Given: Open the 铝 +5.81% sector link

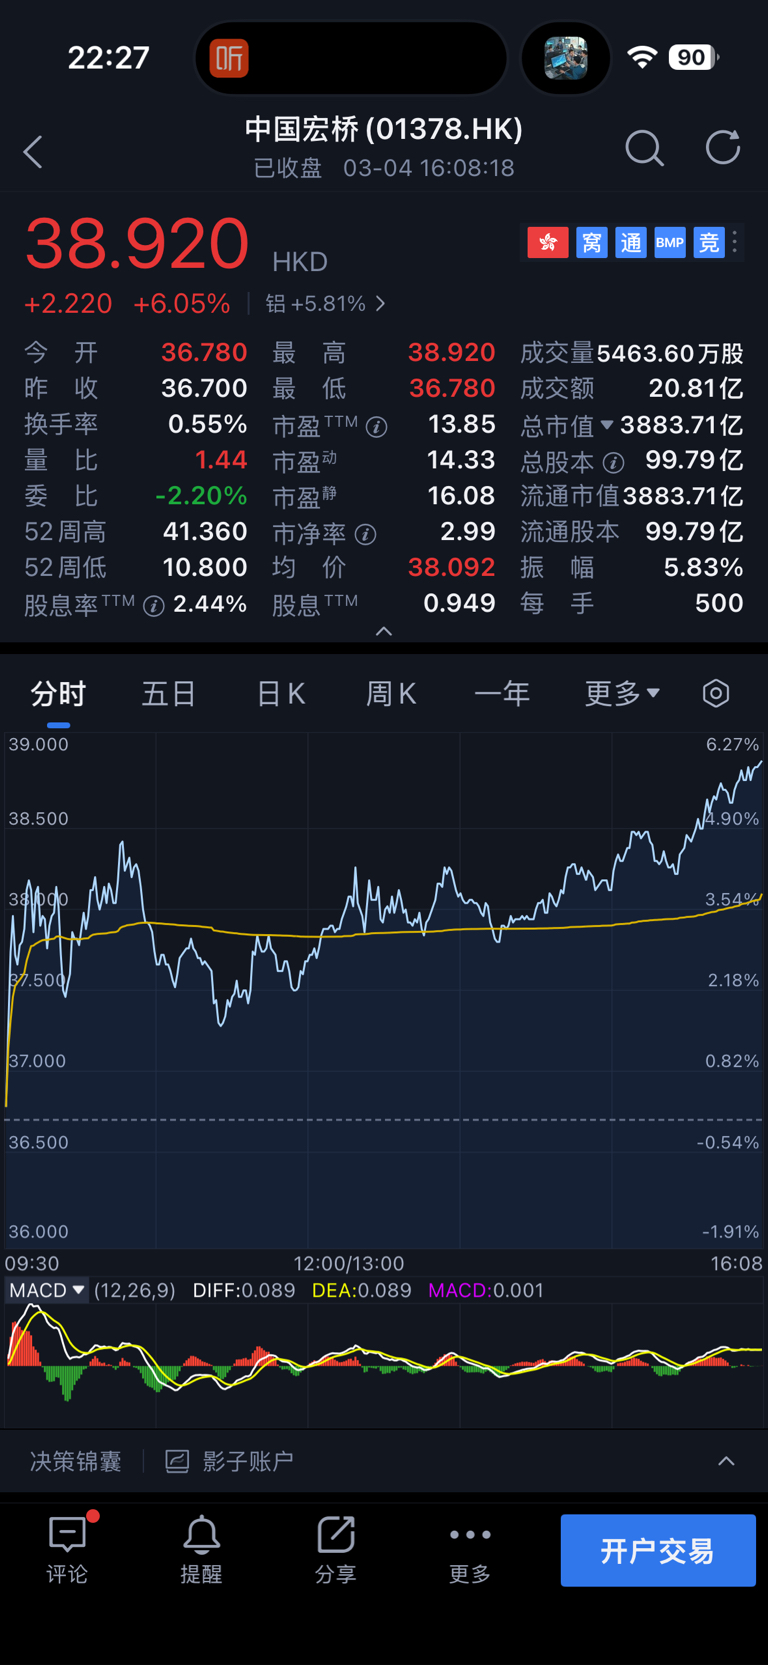Looking at the screenshot, I should click(325, 303).
